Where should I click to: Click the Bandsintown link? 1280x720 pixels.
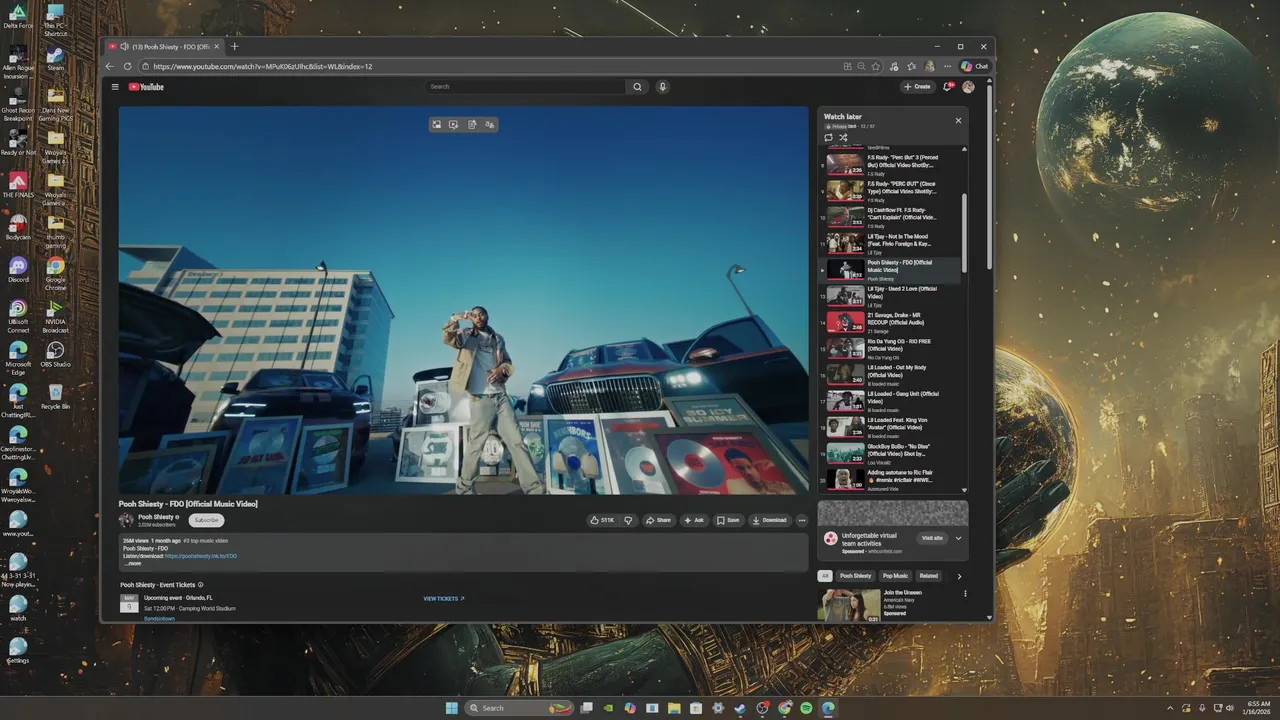(x=159, y=619)
